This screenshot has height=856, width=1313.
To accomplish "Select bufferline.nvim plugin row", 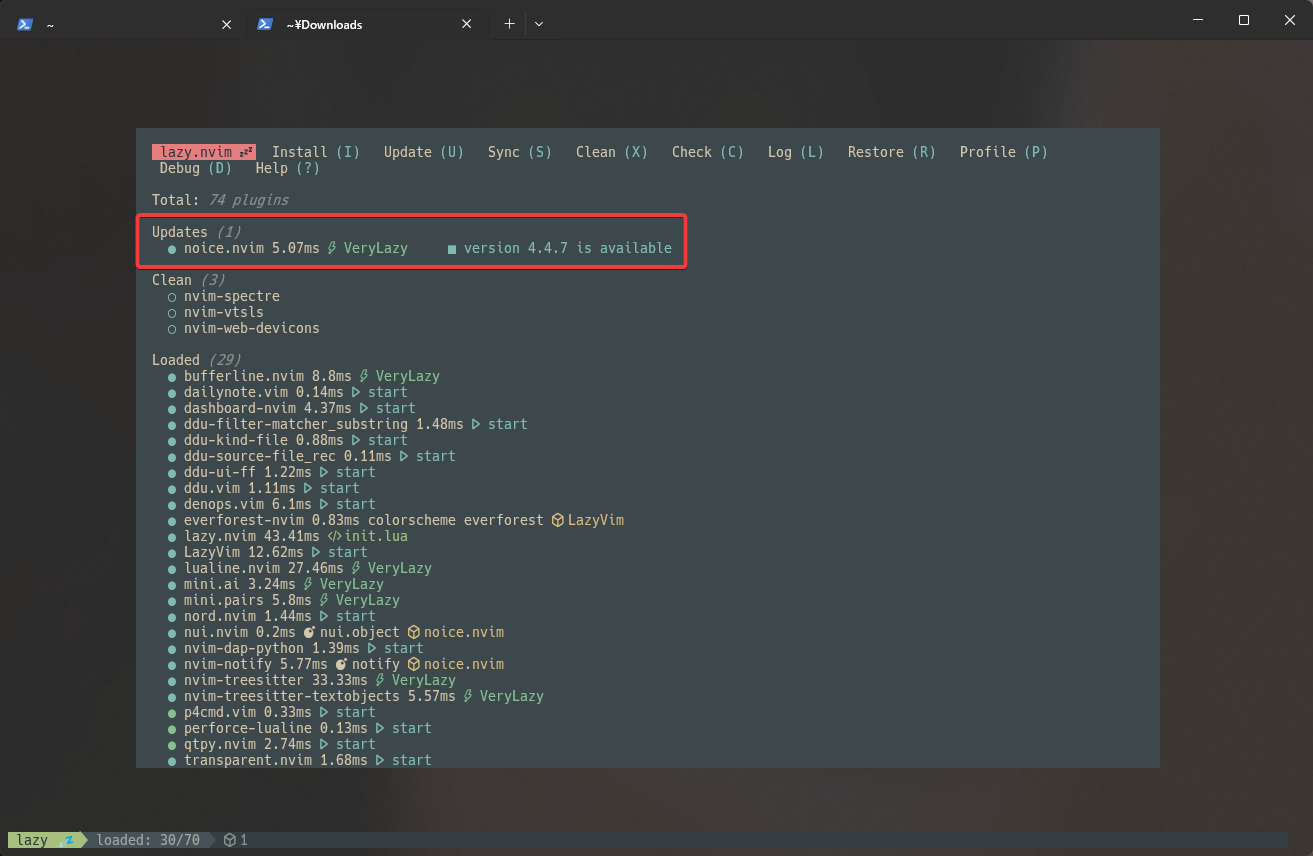I will click(244, 376).
